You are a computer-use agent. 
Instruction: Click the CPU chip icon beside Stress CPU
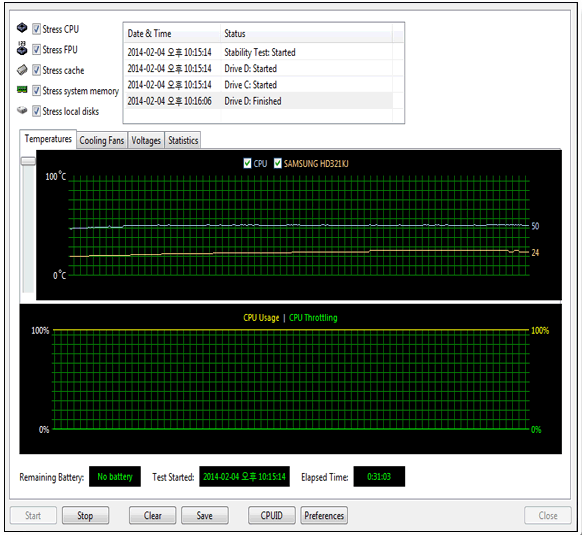coord(22,27)
